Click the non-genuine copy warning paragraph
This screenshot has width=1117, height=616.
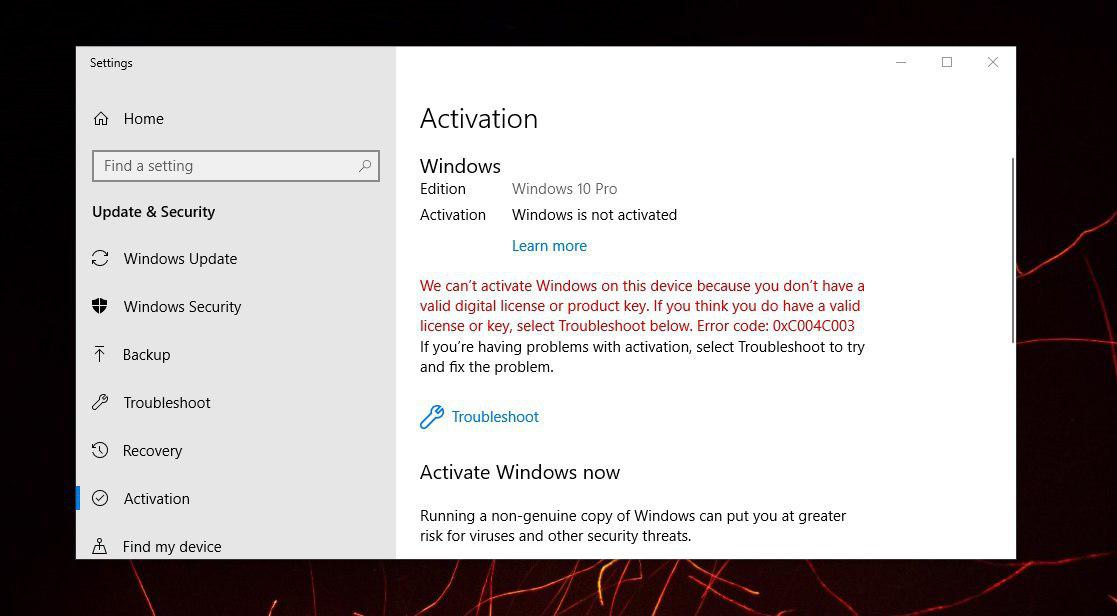pyautogui.click(x=633, y=526)
